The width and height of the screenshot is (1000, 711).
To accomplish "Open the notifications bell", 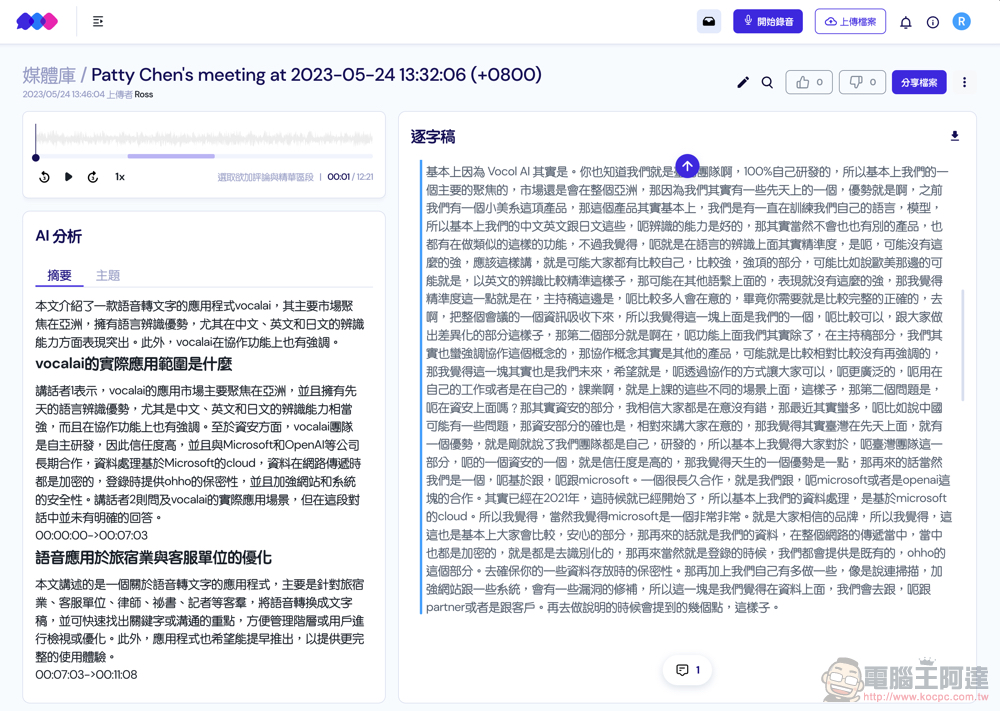I will pos(906,22).
